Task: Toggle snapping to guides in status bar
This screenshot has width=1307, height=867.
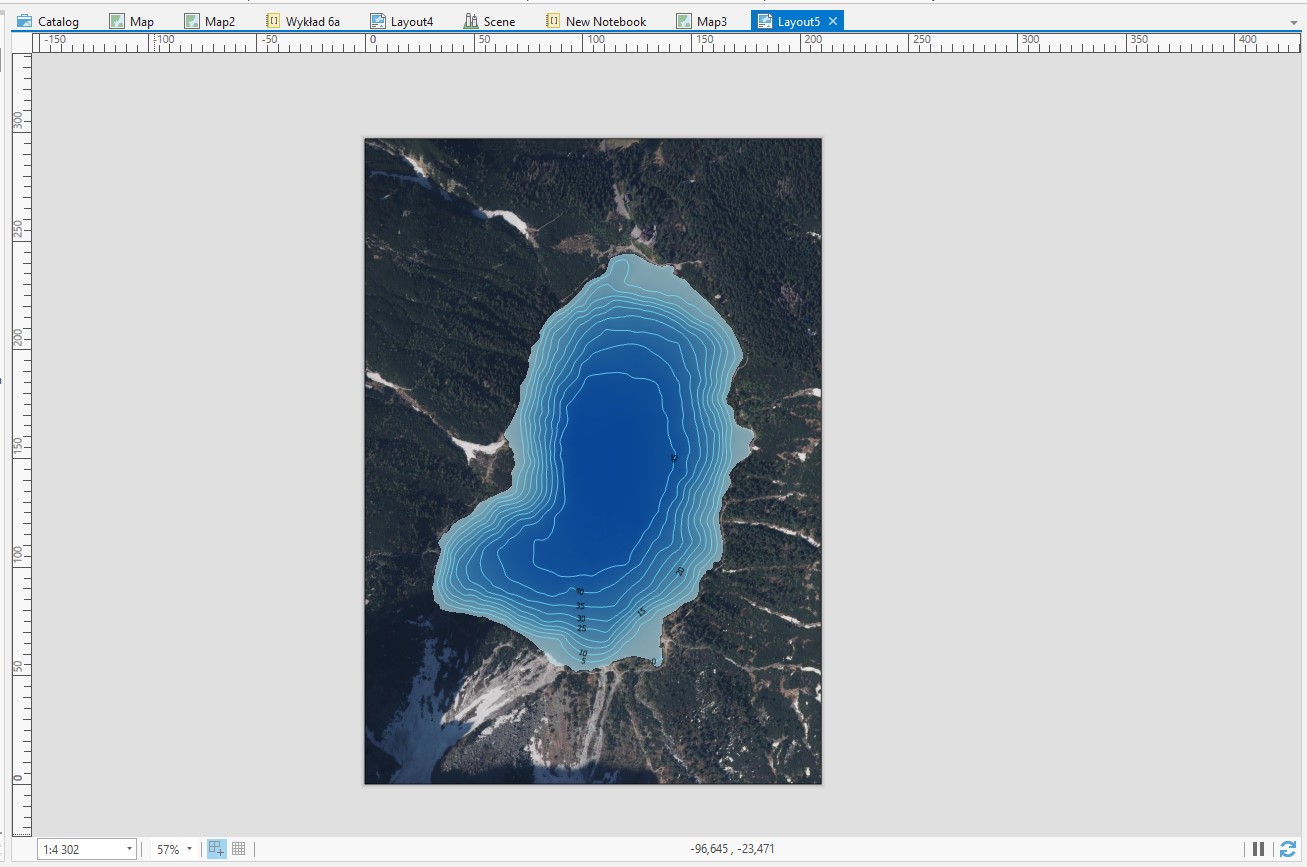Action: click(x=216, y=849)
